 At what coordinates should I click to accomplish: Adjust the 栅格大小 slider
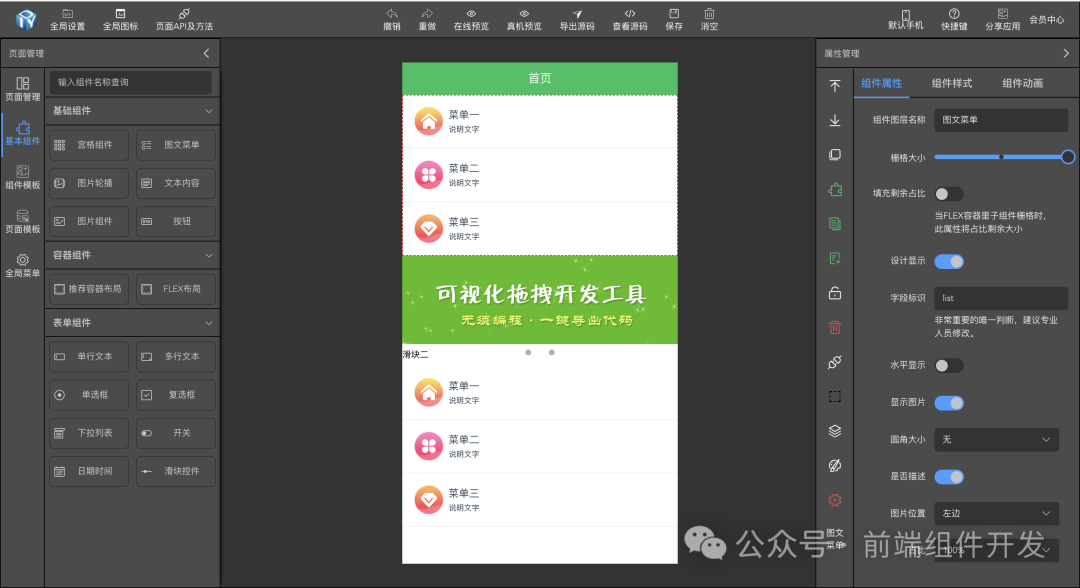tap(1001, 157)
